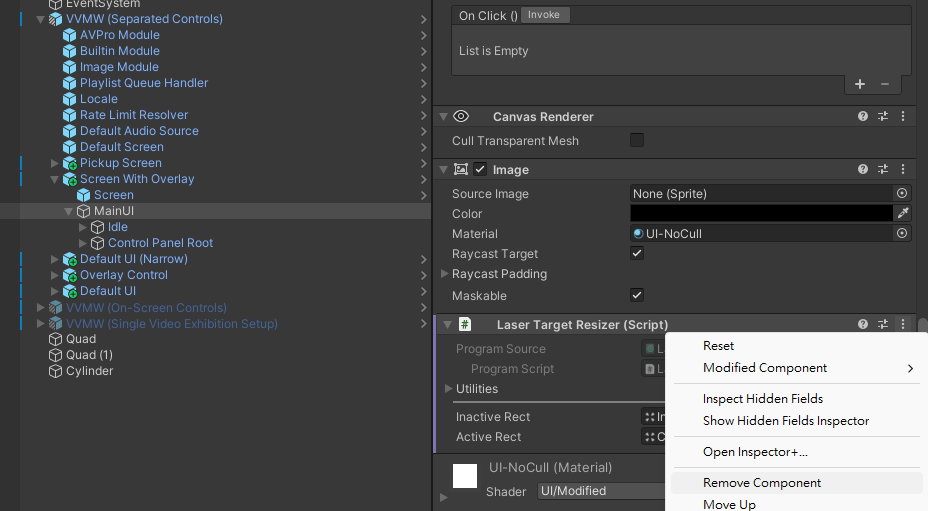Open object picker for Material field
This screenshot has height=511, width=928.
902,233
